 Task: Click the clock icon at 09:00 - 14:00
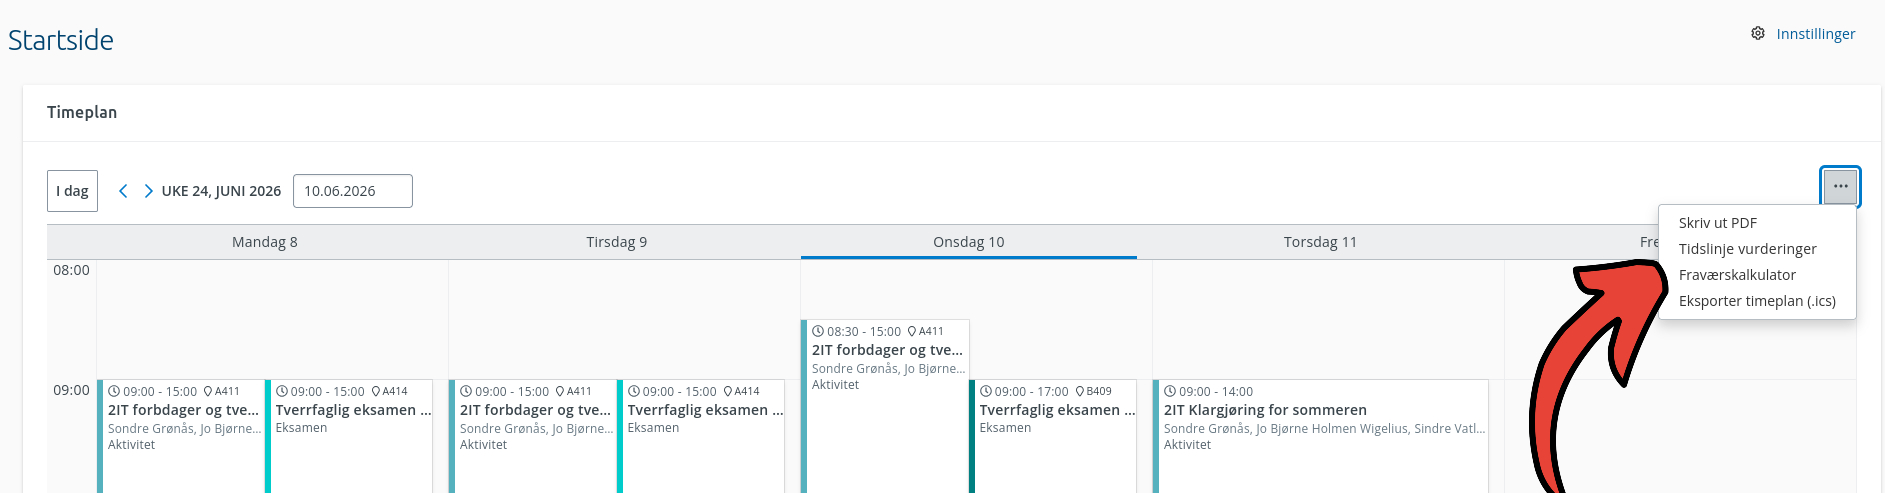(x=1170, y=391)
